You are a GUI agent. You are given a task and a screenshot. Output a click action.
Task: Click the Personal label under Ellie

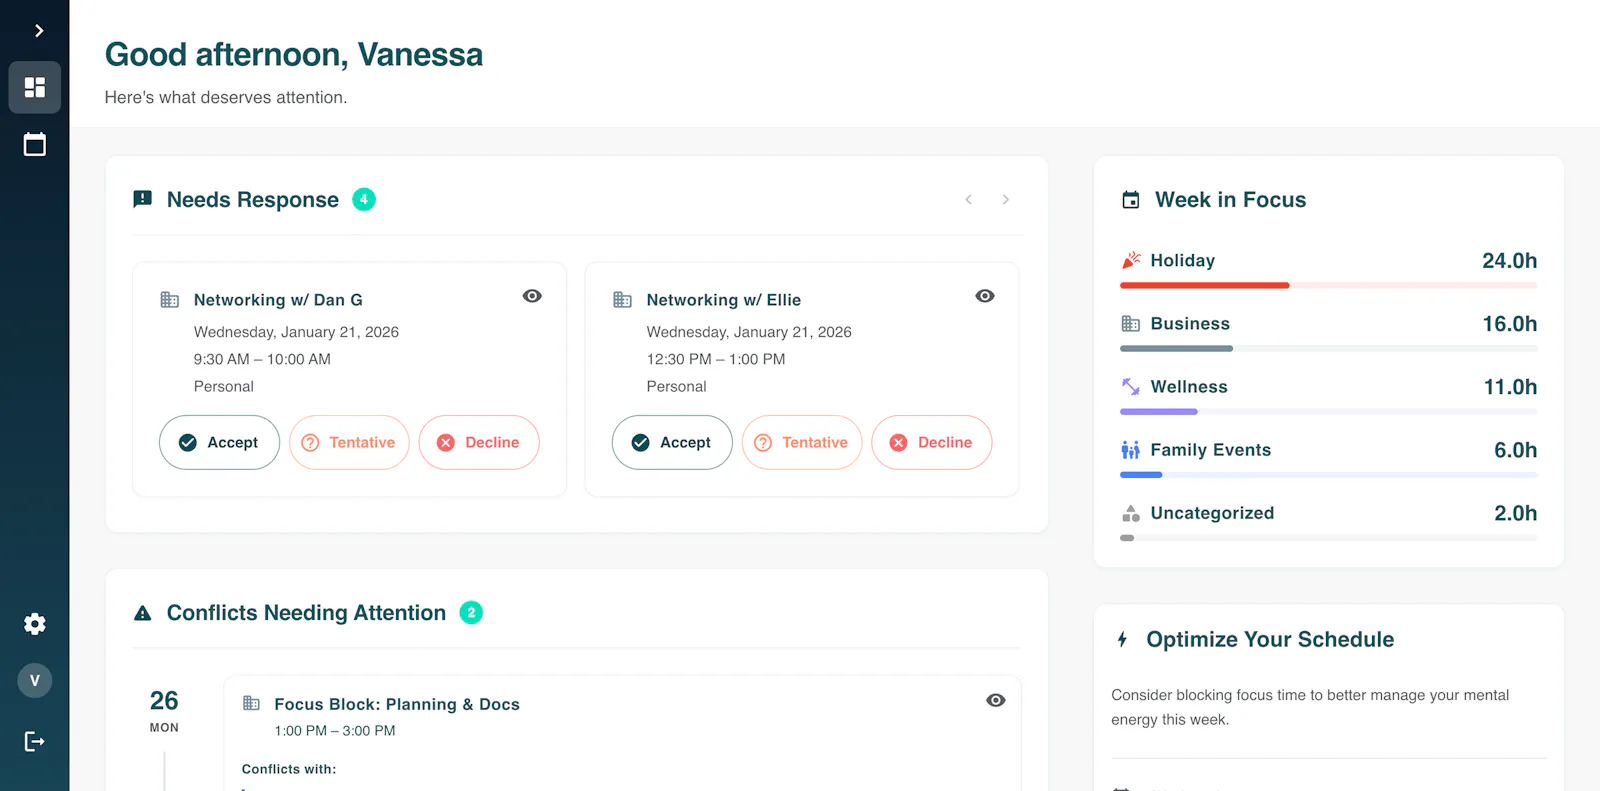tap(677, 386)
